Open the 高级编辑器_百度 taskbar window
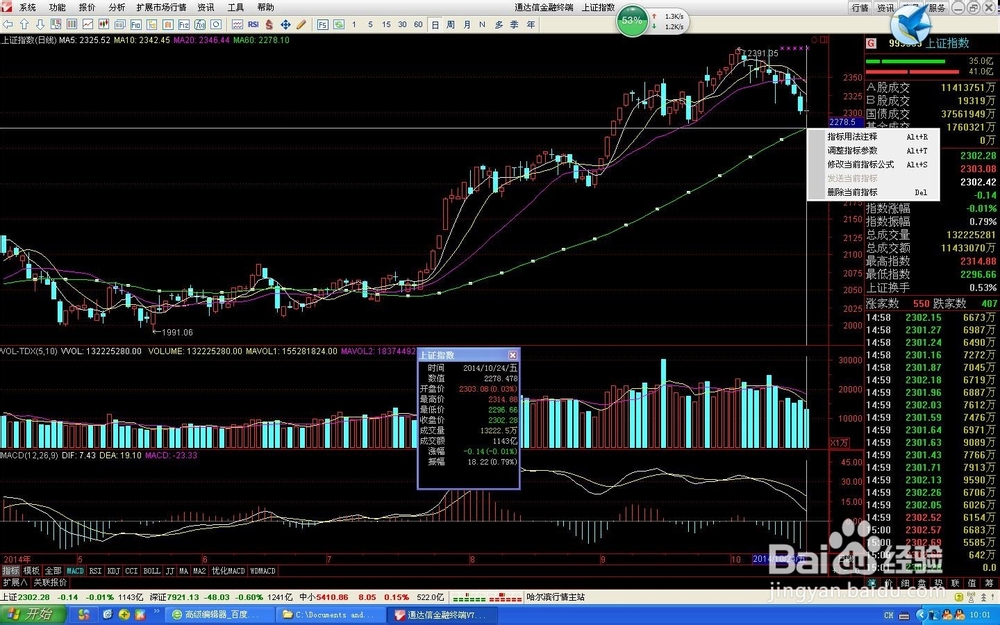The width and height of the screenshot is (1000, 625). (220, 615)
